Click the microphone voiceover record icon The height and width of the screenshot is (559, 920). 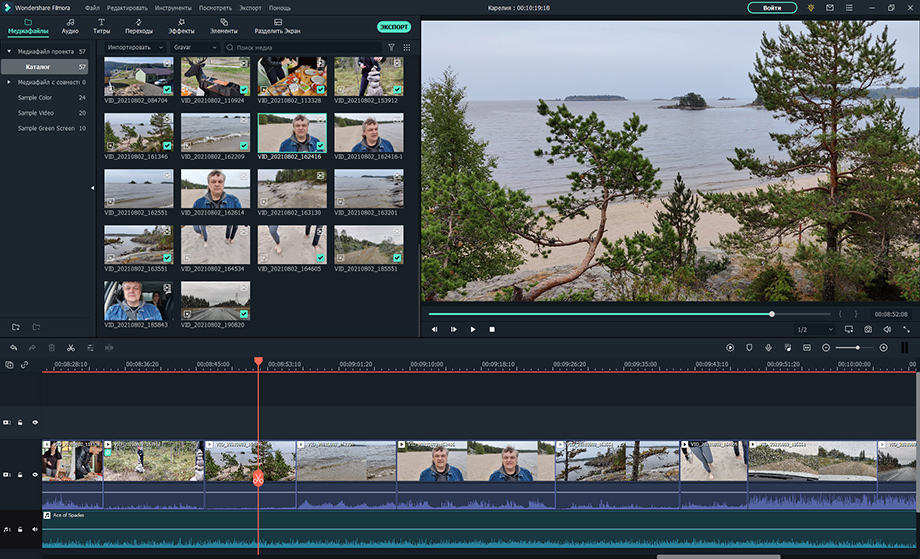pyautogui.click(x=769, y=348)
